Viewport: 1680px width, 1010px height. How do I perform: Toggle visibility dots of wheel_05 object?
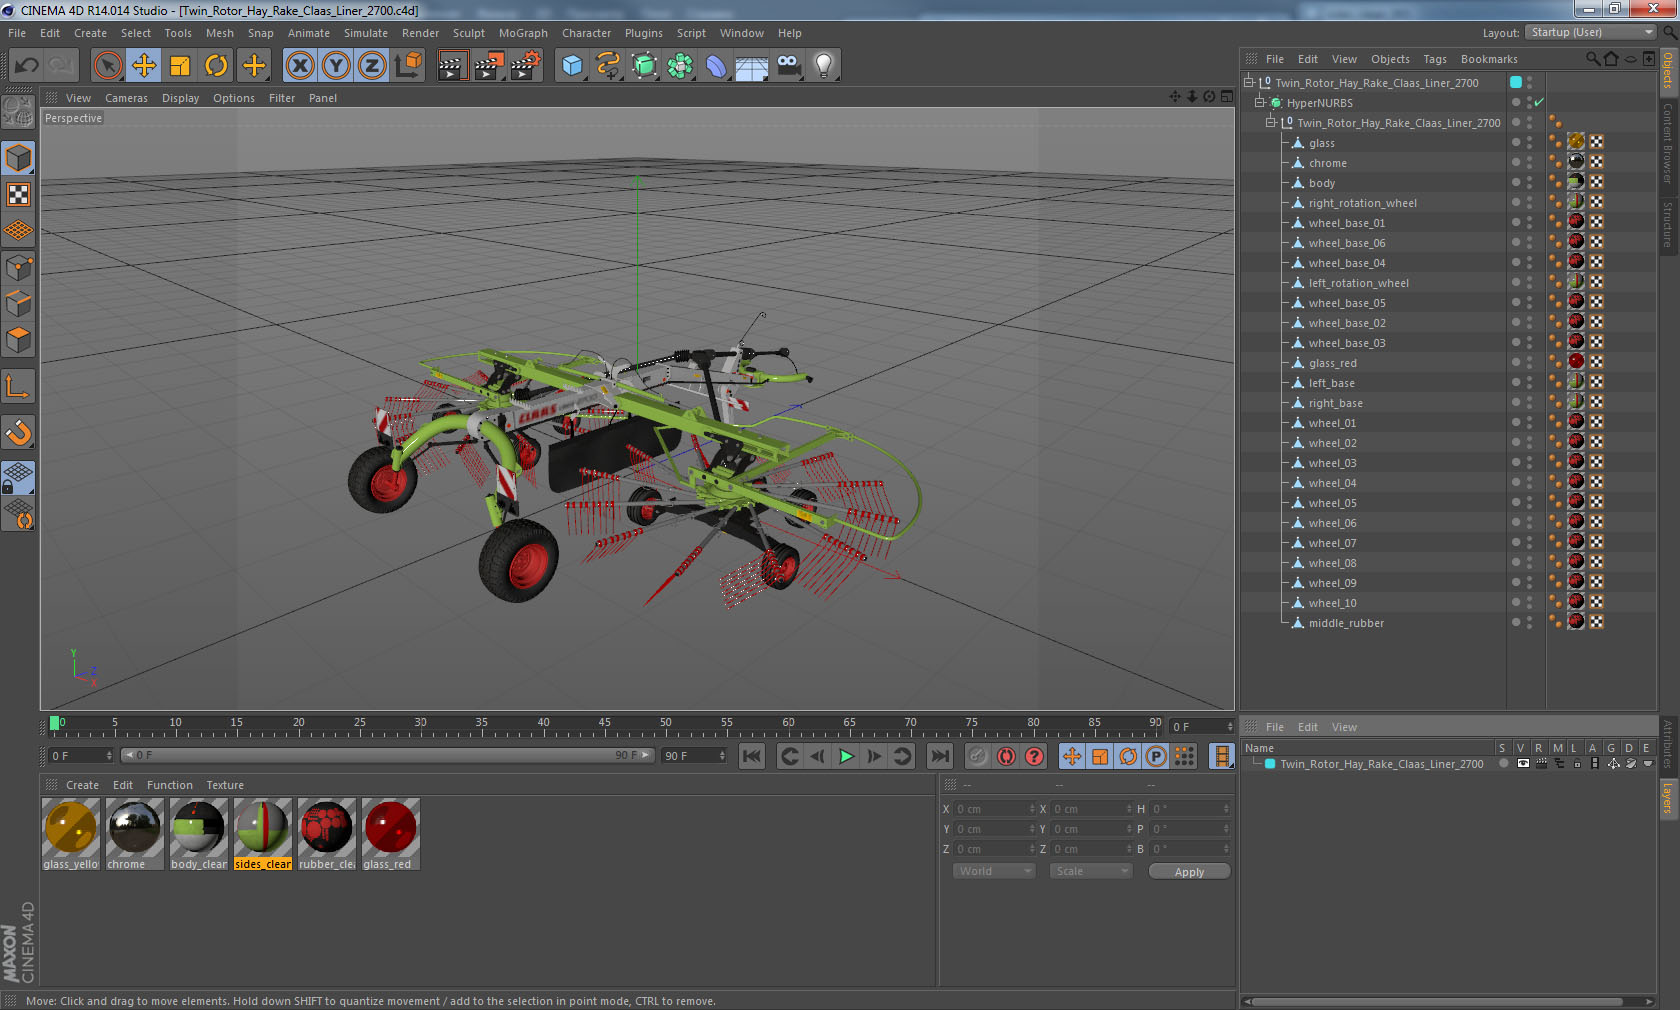(x=1529, y=502)
